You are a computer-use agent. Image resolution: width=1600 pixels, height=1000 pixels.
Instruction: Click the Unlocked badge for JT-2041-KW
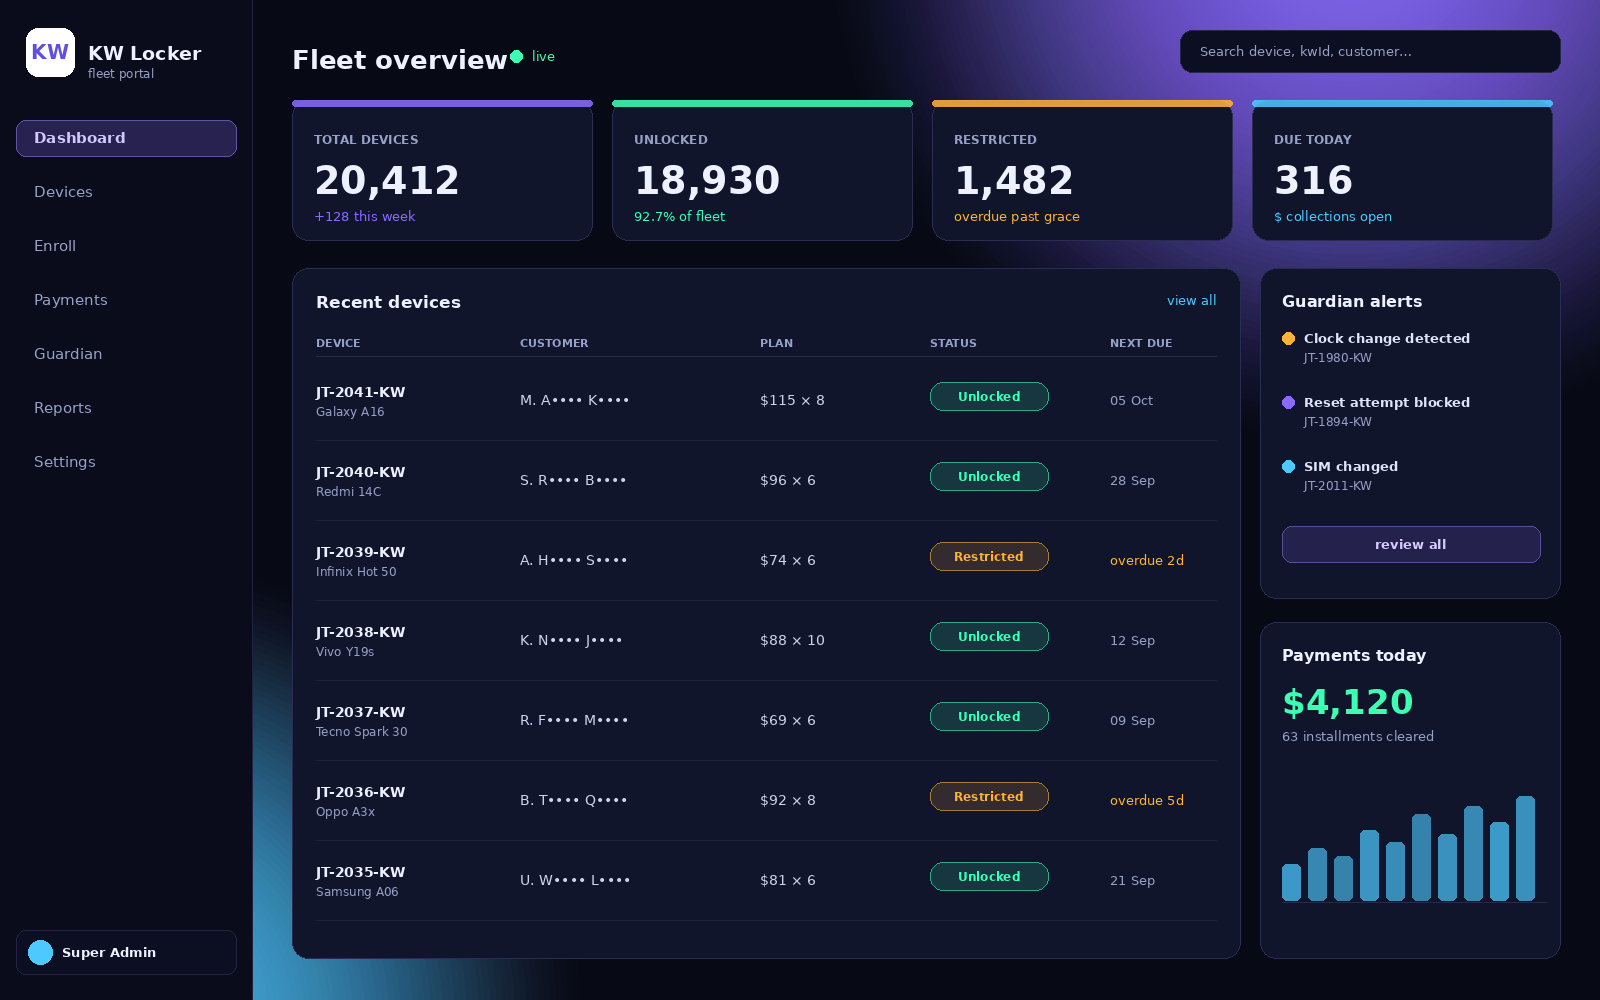pyautogui.click(x=989, y=396)
